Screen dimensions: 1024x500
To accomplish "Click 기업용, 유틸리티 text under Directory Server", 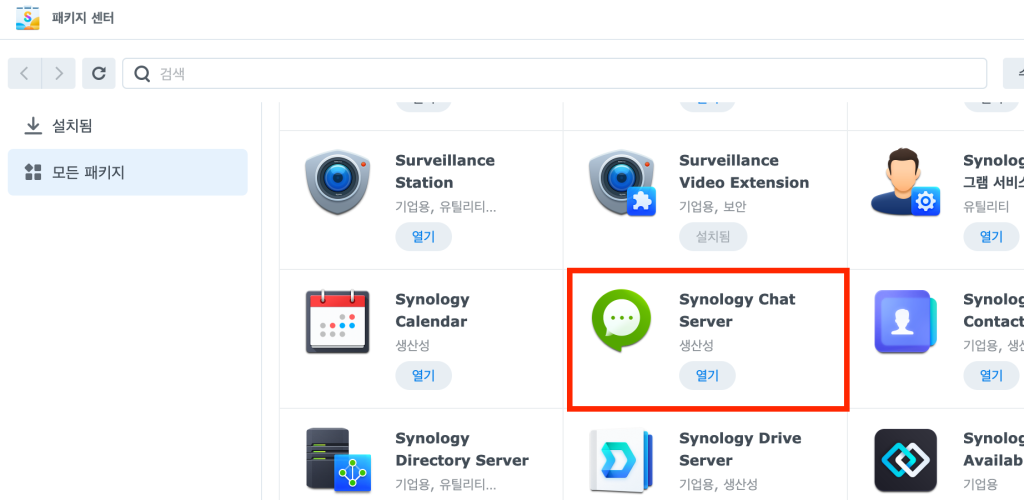I will [445, 484].
